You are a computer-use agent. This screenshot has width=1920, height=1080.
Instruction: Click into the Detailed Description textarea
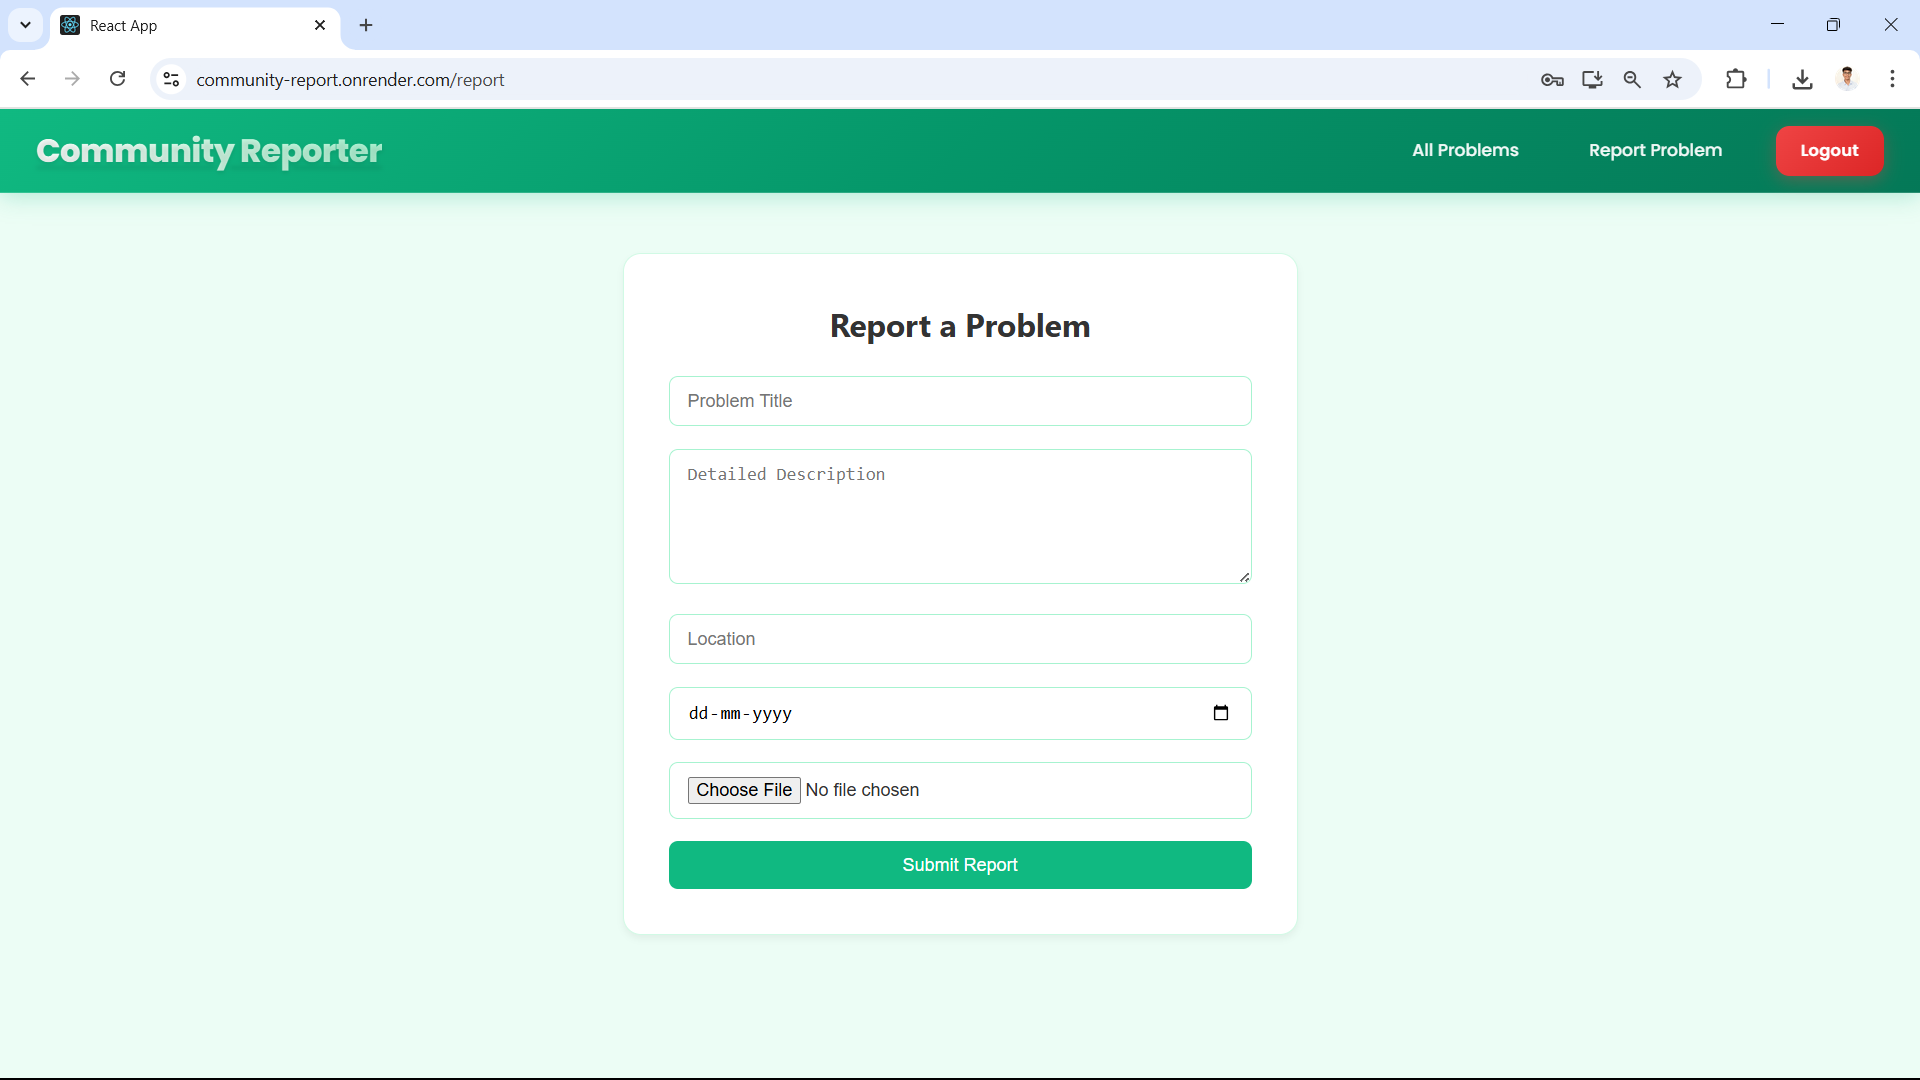(x=960, y=516)
